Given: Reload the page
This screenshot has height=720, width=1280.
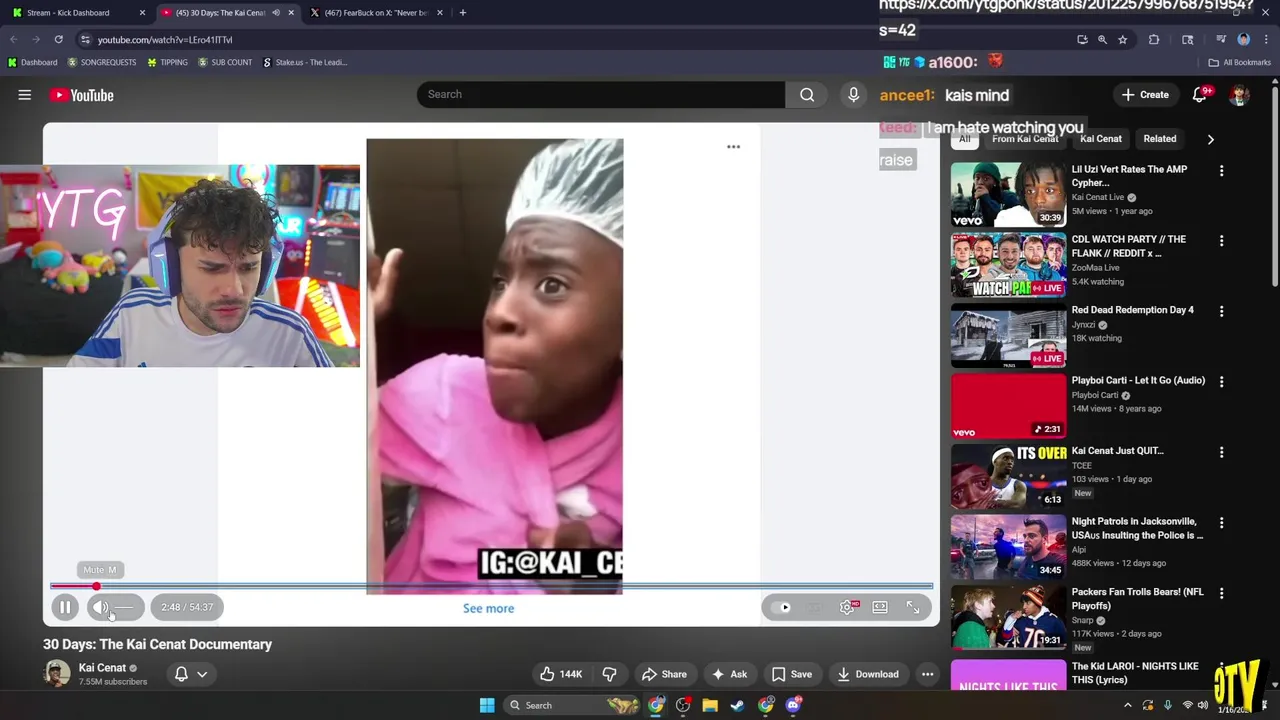Looking at the screenshot, I should (x=59, y=39).
